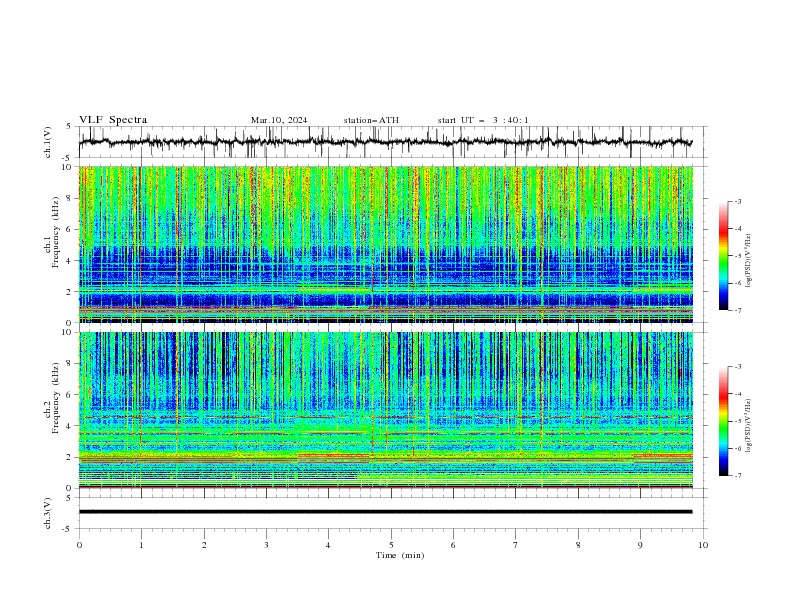This screenshot has height=612, width=792.
Task: Click the upper colorbar's 'log(PSD)(V²/Hz)' label
Action: tap(748, 261)
